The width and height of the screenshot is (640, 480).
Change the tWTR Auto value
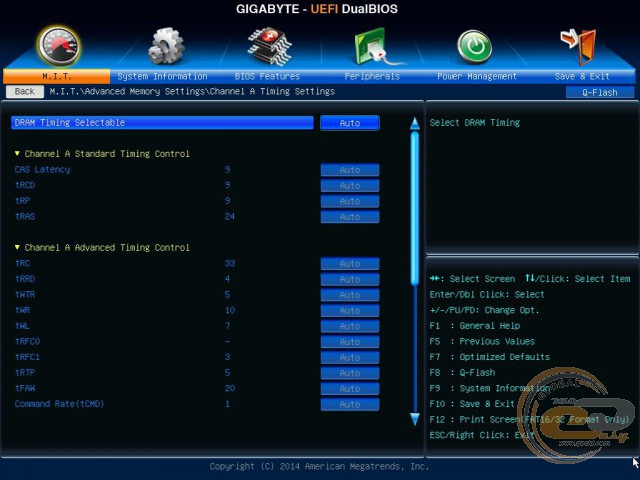point(350,295)
